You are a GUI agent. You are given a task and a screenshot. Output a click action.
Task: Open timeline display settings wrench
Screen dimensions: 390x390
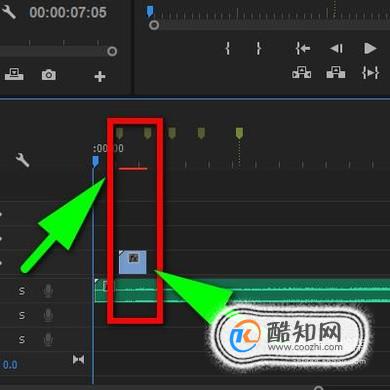coord(23,160)
